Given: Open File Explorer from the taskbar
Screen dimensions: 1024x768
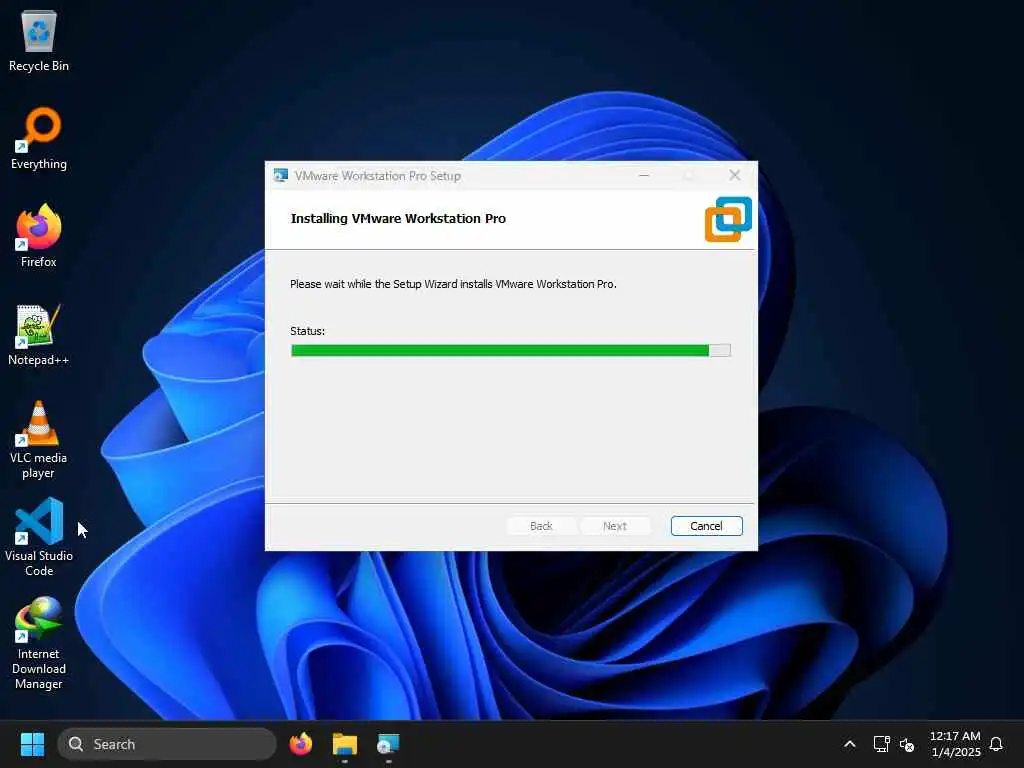Looking at the screenshot, I should pos(344,744).
